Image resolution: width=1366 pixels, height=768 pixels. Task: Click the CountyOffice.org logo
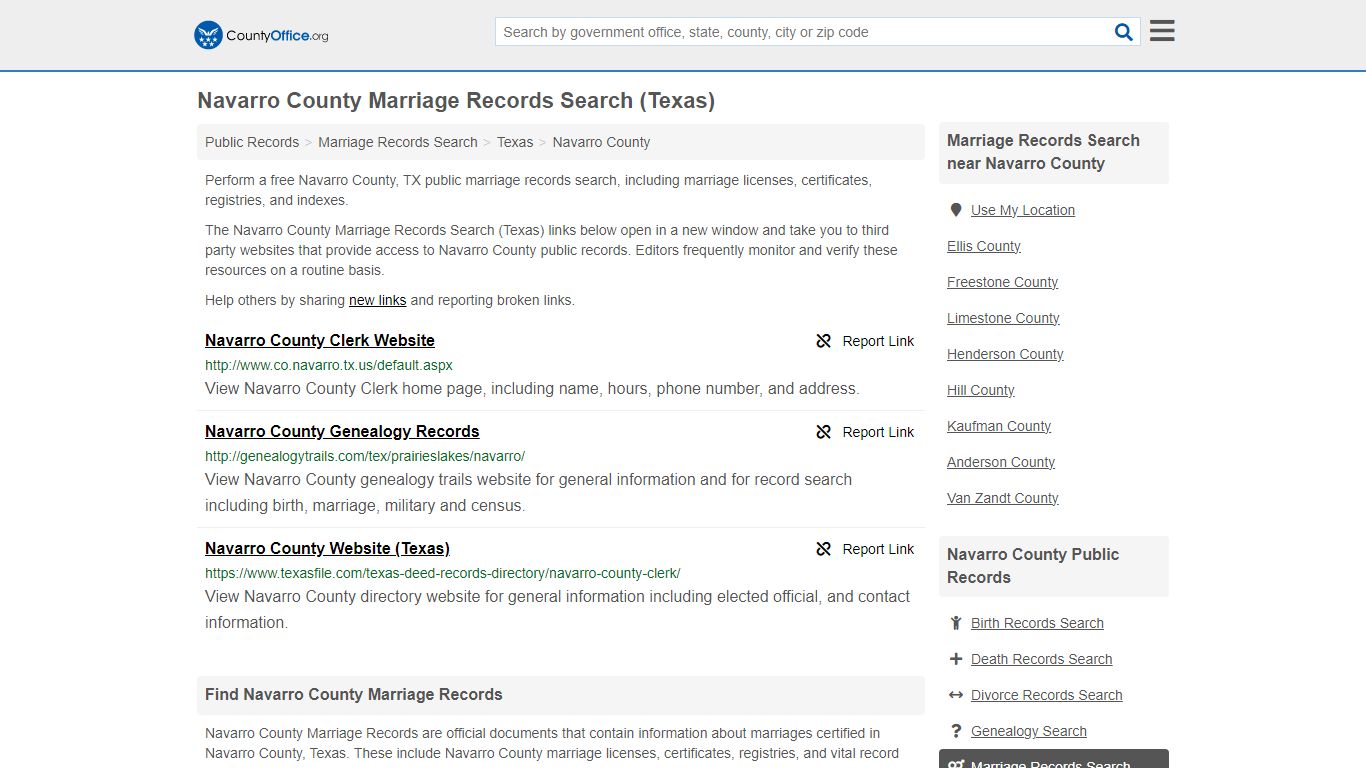pos(261,35)
